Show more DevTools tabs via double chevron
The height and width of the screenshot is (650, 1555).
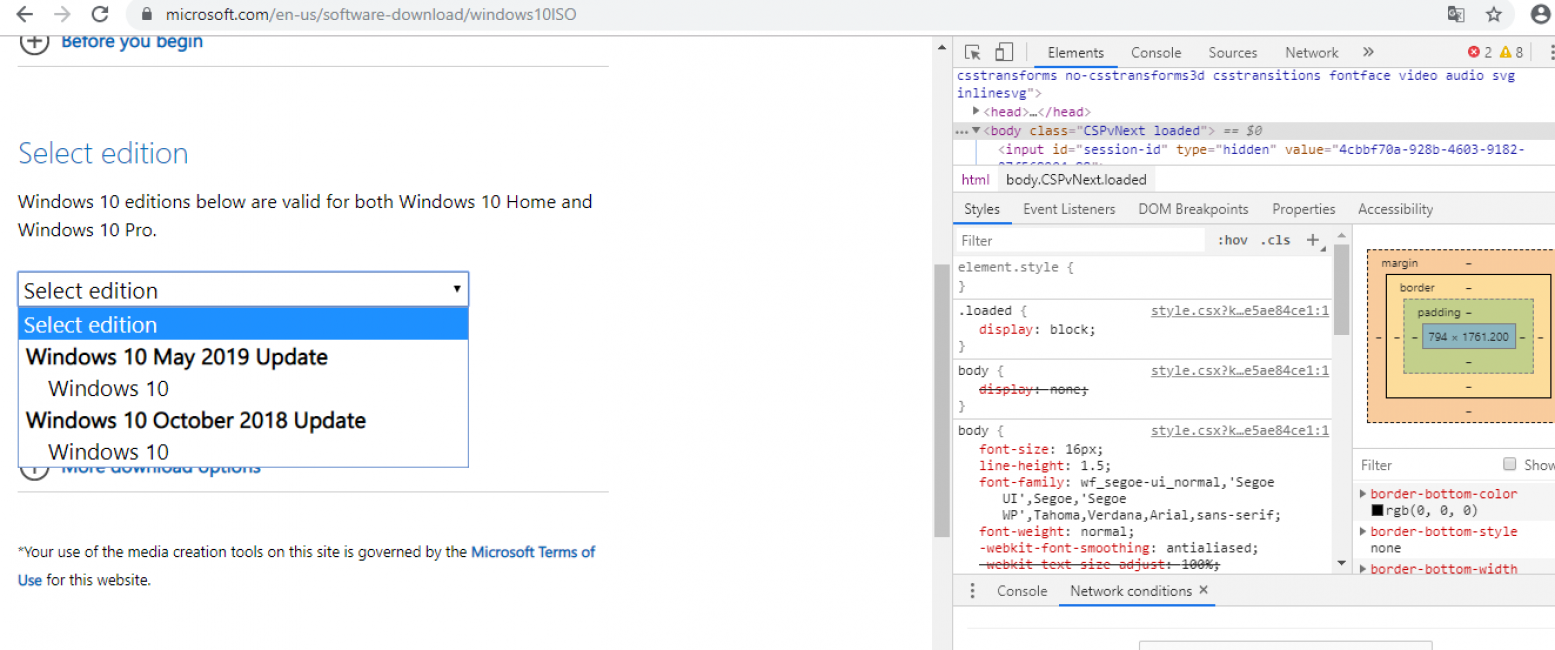[1368, 53]
